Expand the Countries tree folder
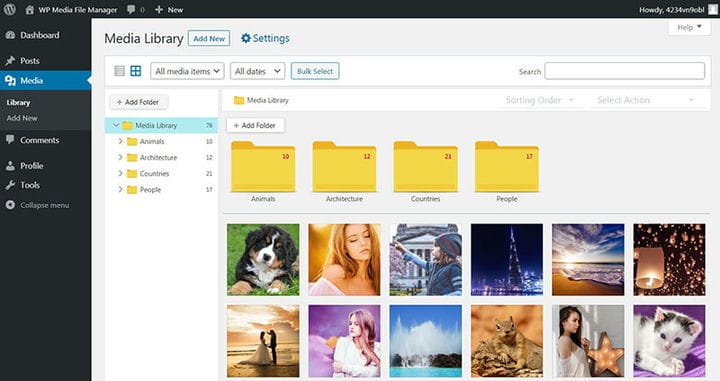720x381 pixels. pyautogui.click(x=120, y=173)
